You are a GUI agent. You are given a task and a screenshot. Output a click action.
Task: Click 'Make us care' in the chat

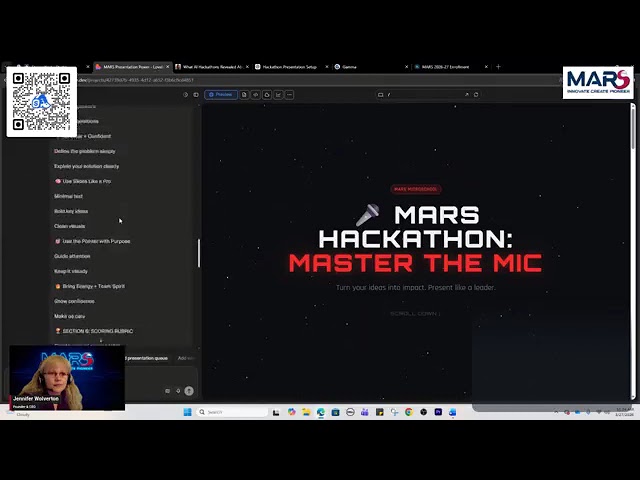(x=69, y=316)
